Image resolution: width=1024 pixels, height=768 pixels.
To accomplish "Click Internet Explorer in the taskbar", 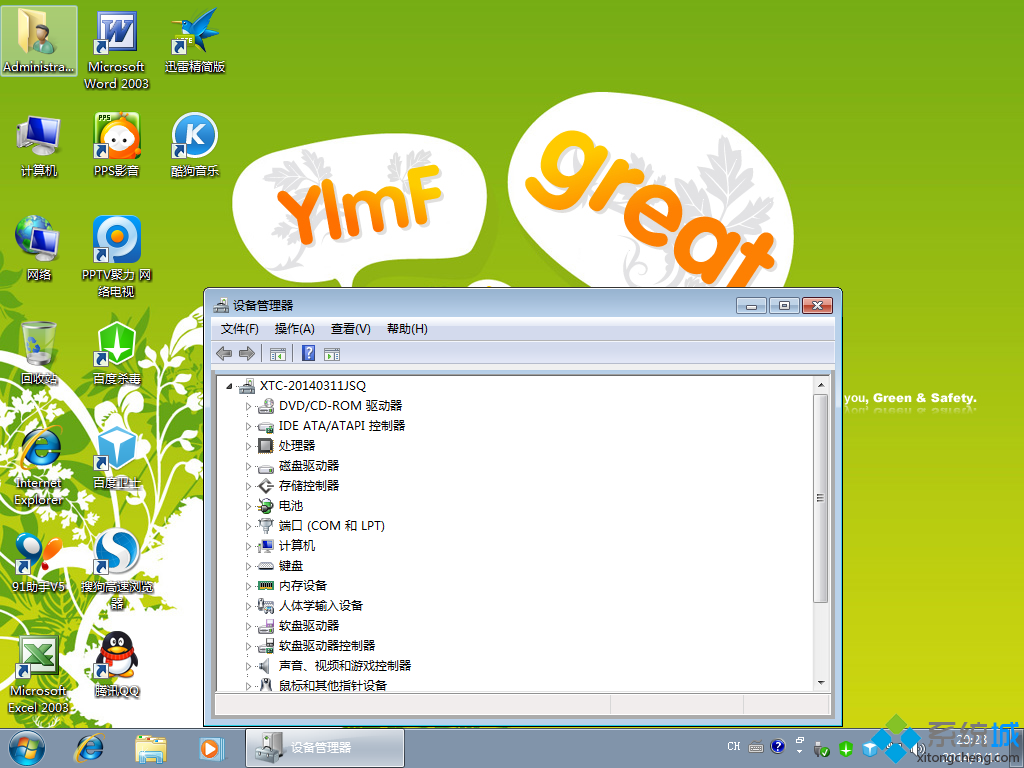I will [90, 747].
